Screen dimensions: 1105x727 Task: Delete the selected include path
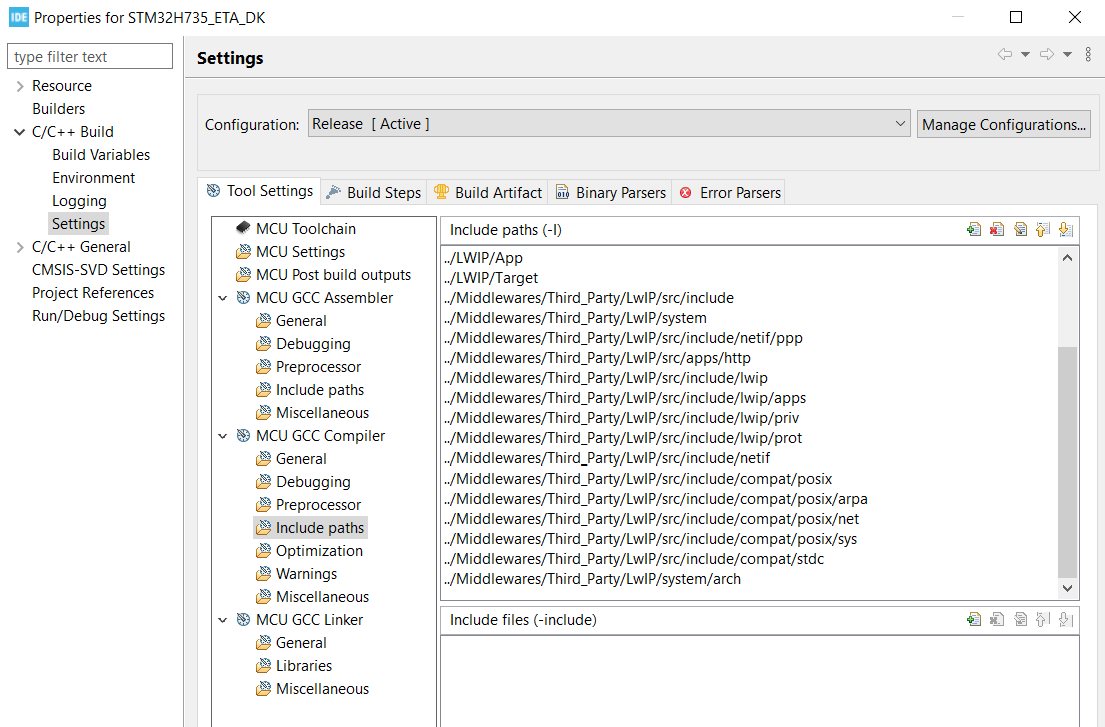pyautogui.click(x=996, y=228)
